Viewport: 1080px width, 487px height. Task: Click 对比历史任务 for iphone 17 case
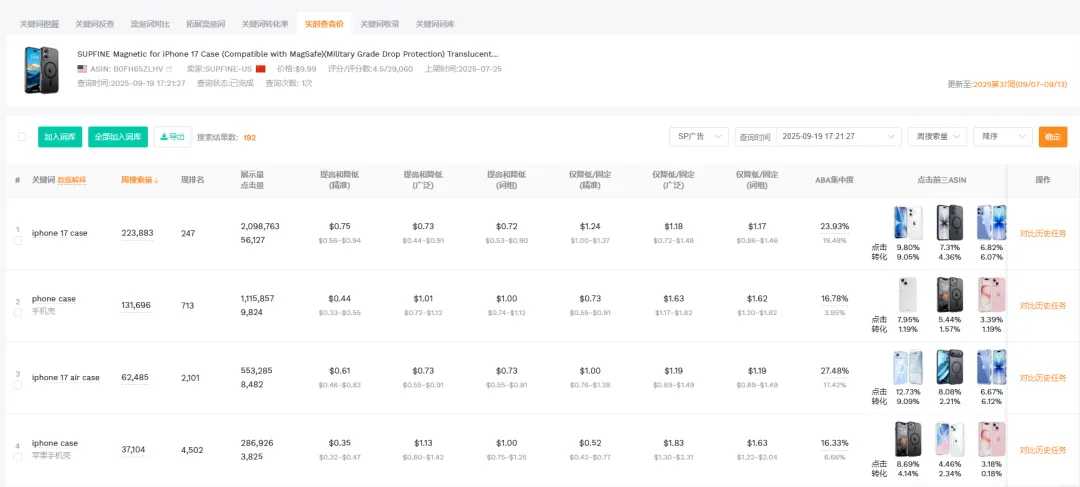click(x=1043, y=234)
